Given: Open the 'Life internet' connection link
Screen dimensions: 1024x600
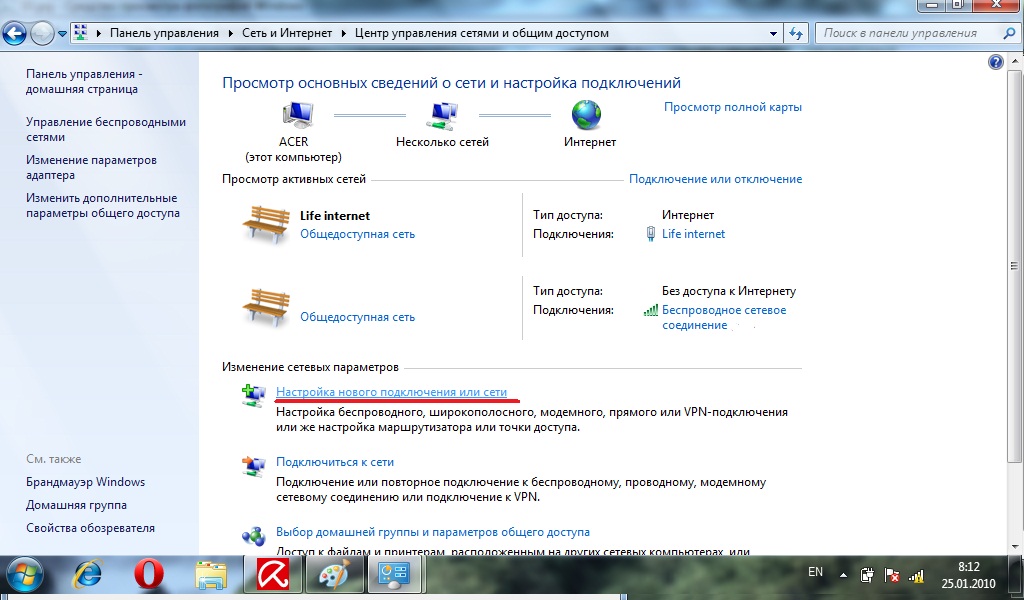Looking at the screenshot, I should pyautogui.click(x=693, y=234).
